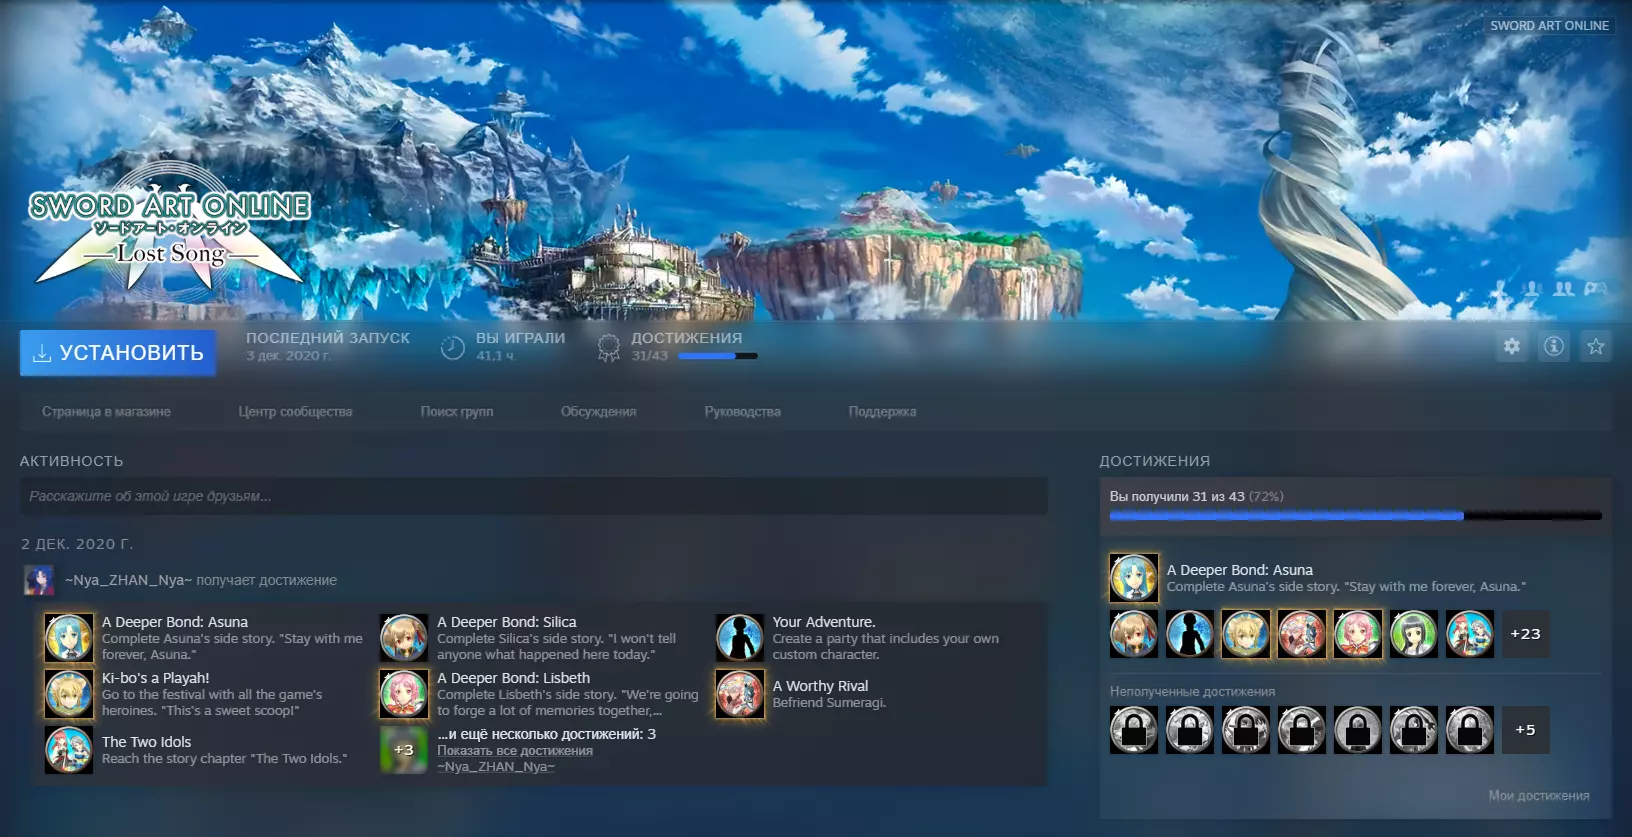1632x837 pixels.
Task: Click the play time clock icon
Action: (453, 347)
